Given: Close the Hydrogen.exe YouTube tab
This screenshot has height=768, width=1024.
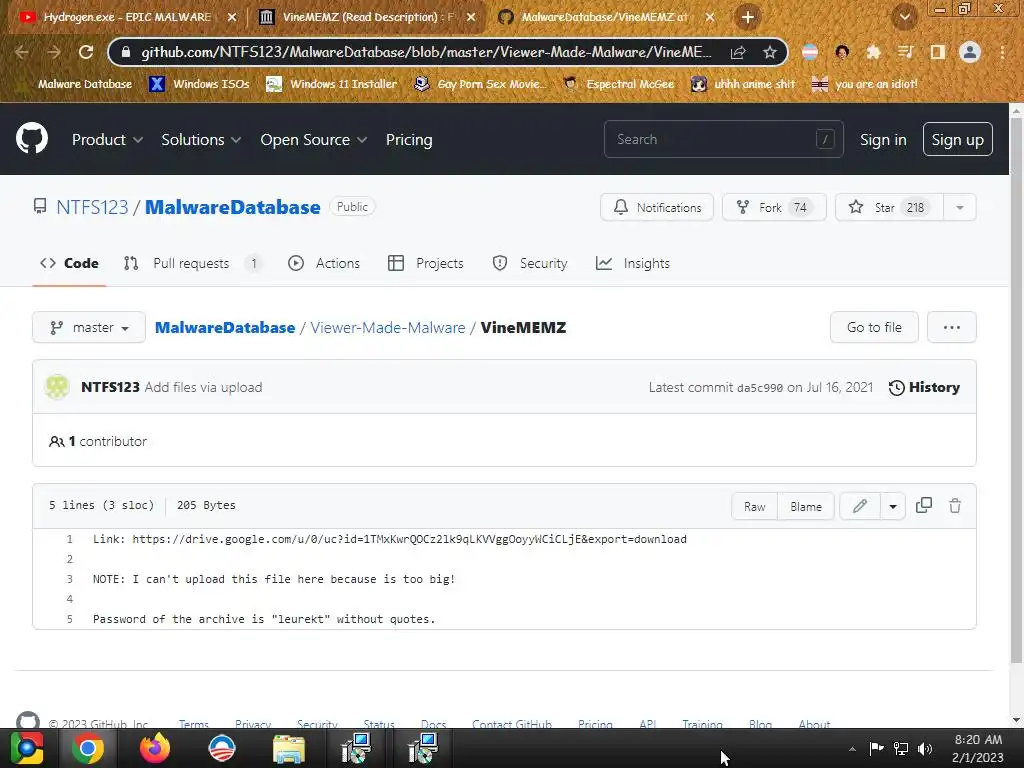Looking at the screenshot, I should pyautogui.click(x=232, y=17).
